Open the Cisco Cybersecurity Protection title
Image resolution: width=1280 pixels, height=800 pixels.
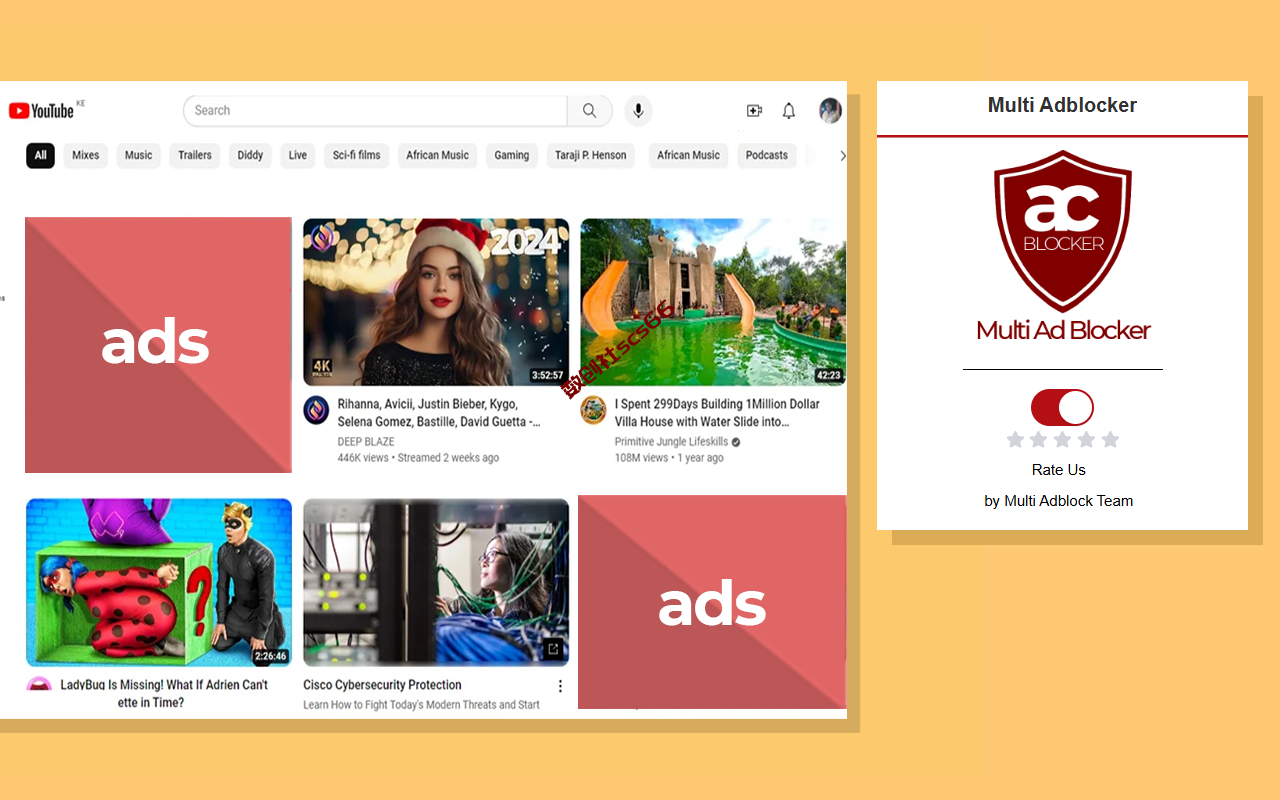(382, 685)
